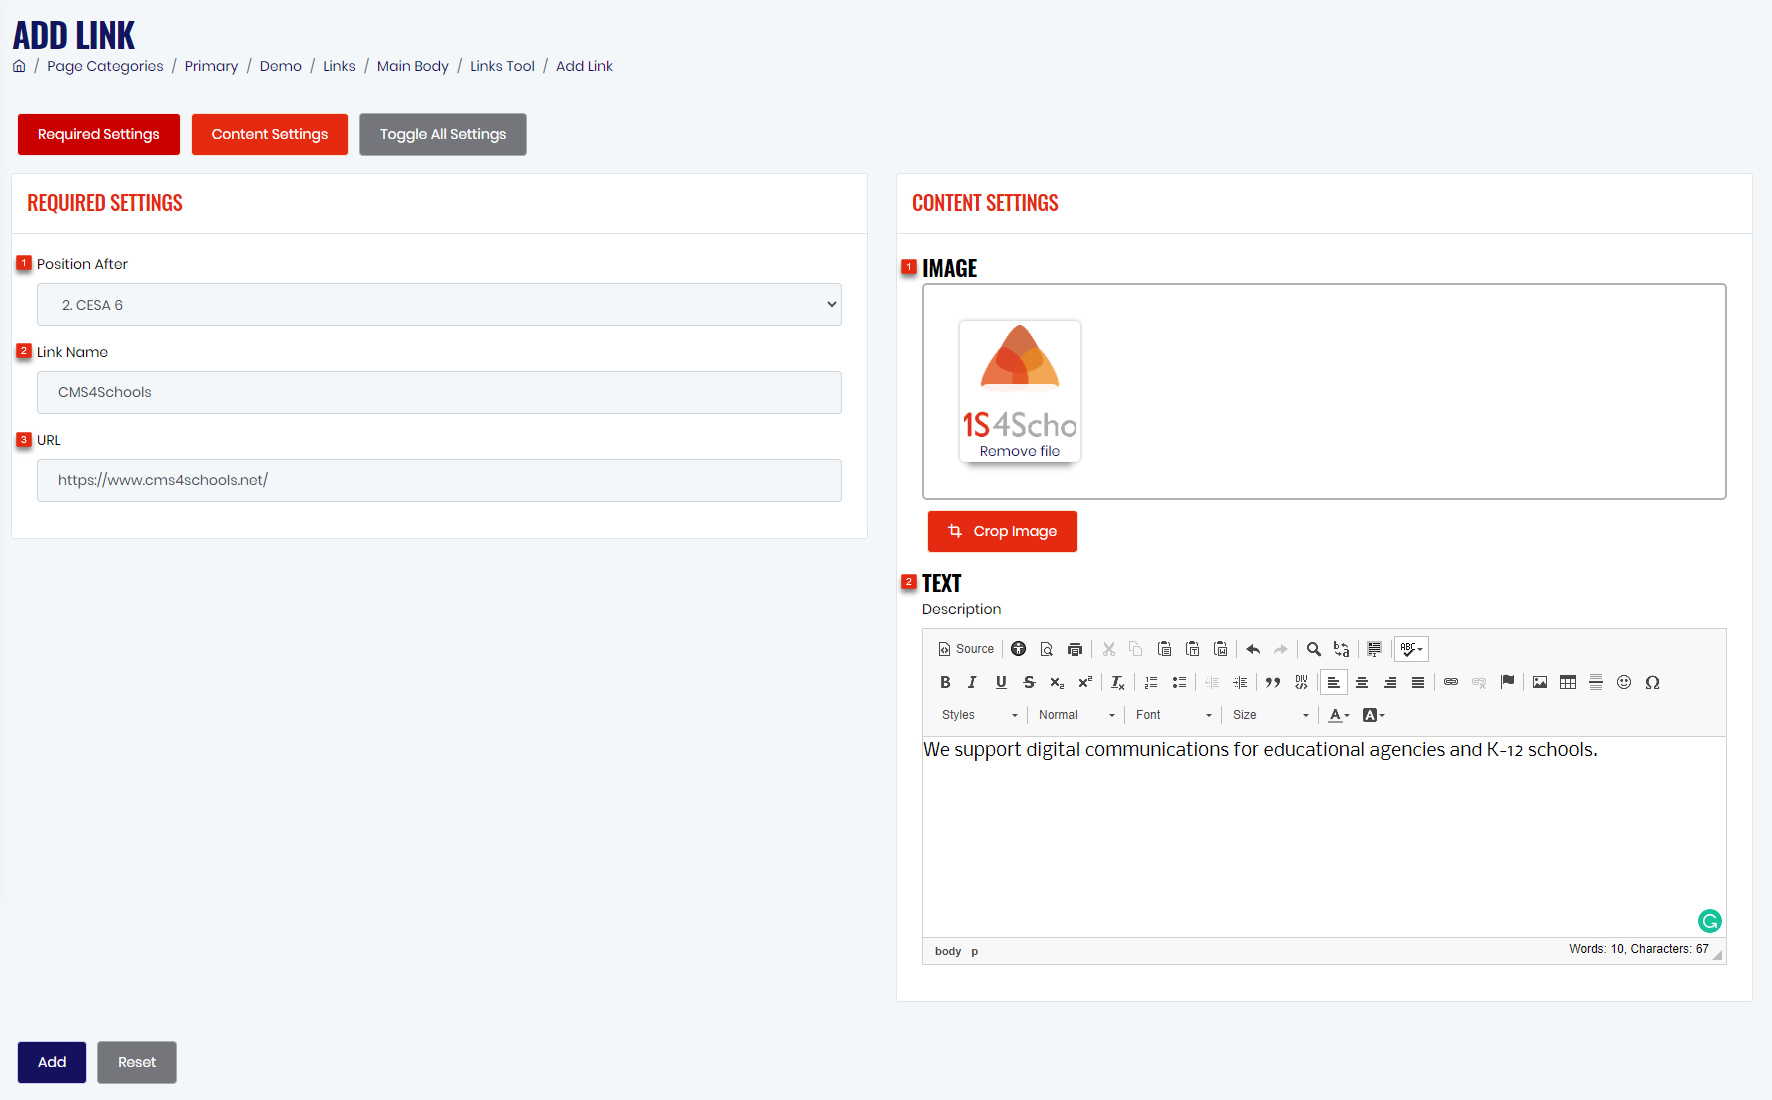Toggle underline formatting
This screenshot has height=1100, width=1772.
pos(1001,682)
